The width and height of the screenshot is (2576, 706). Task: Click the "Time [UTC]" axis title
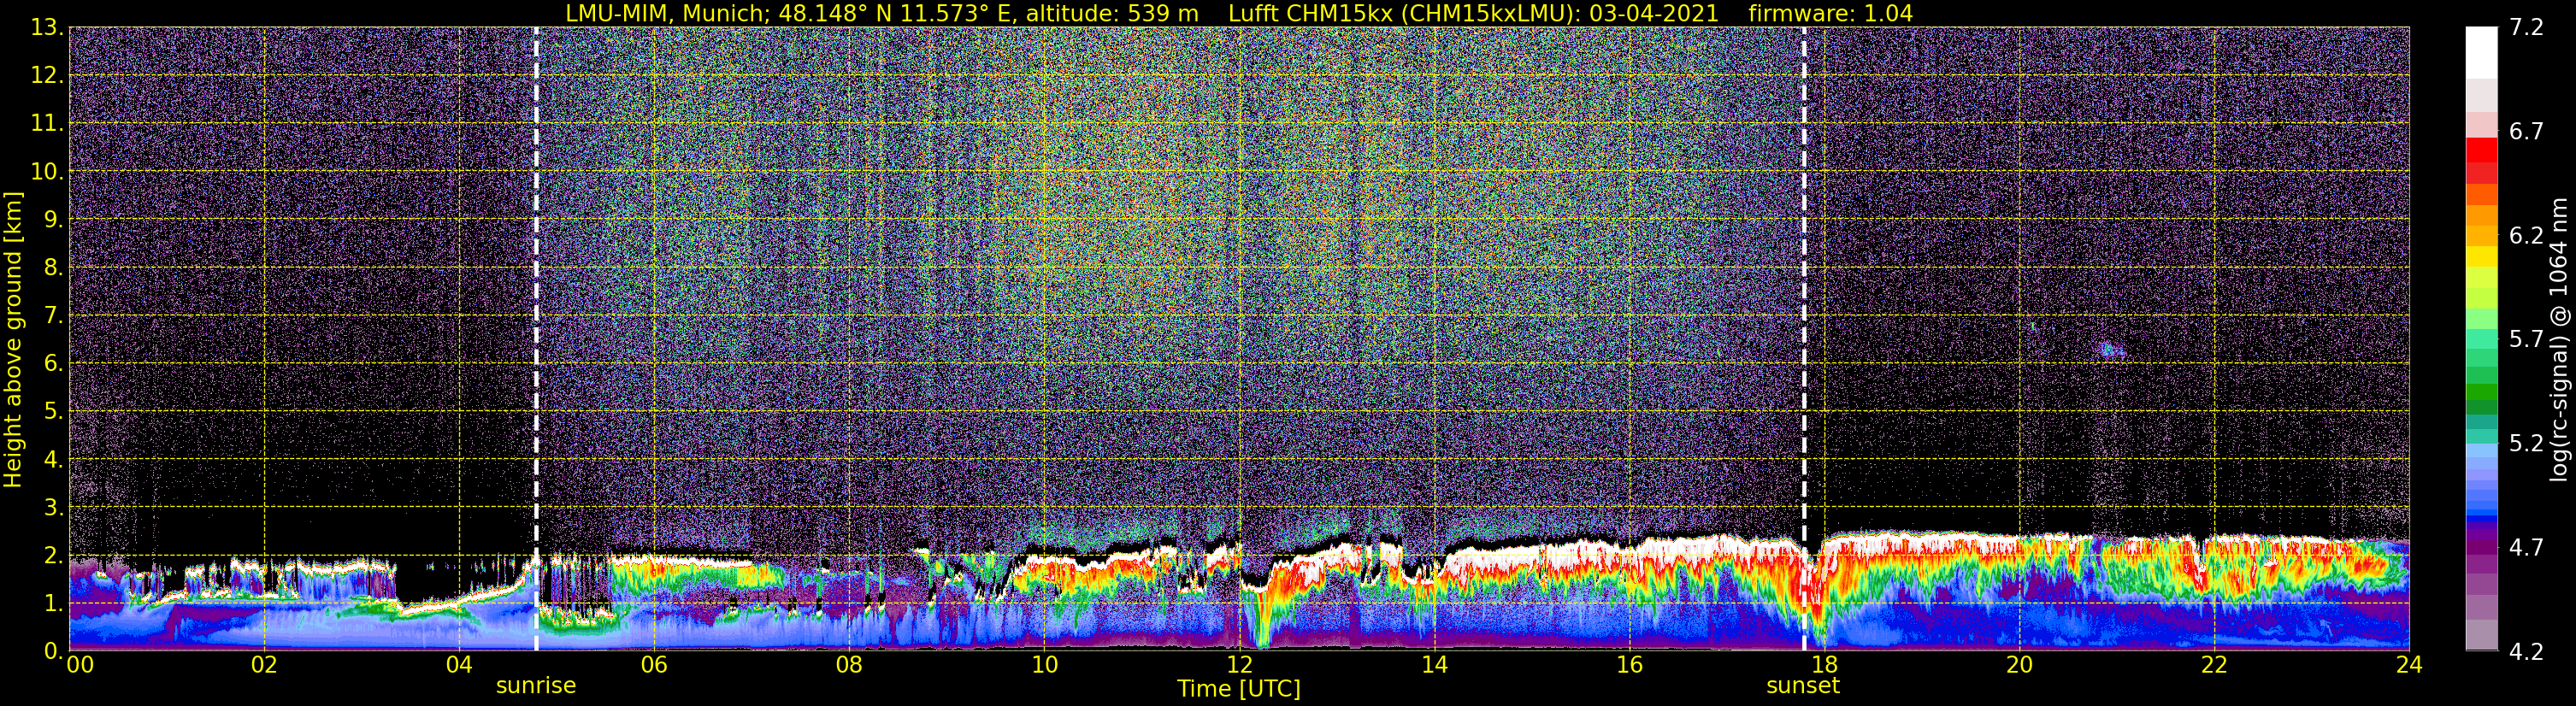1239,689
